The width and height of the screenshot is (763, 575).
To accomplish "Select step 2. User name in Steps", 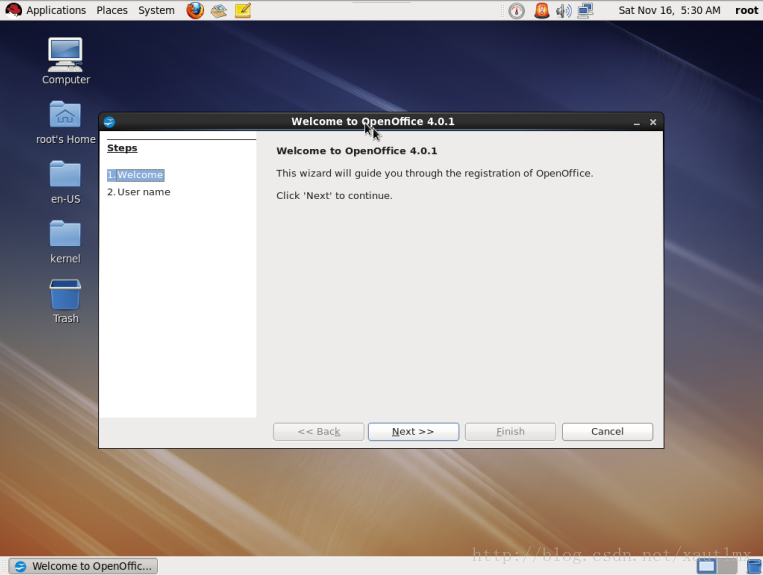I will point(139,192).
